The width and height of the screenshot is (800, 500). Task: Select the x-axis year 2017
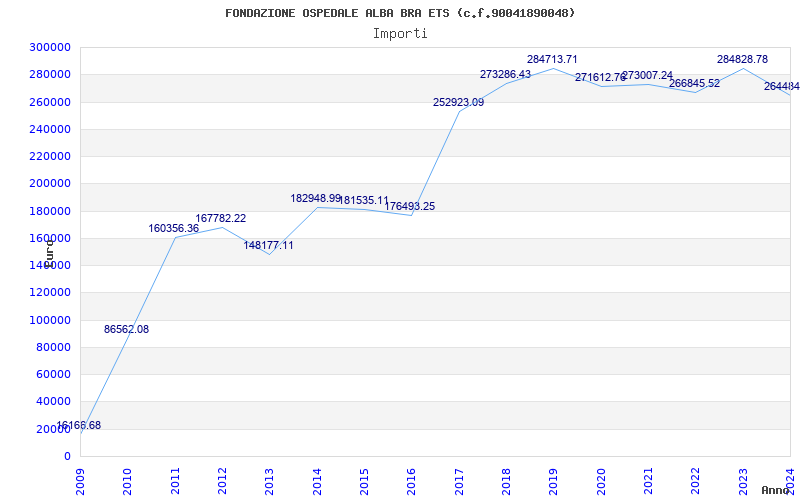[459, 482]
